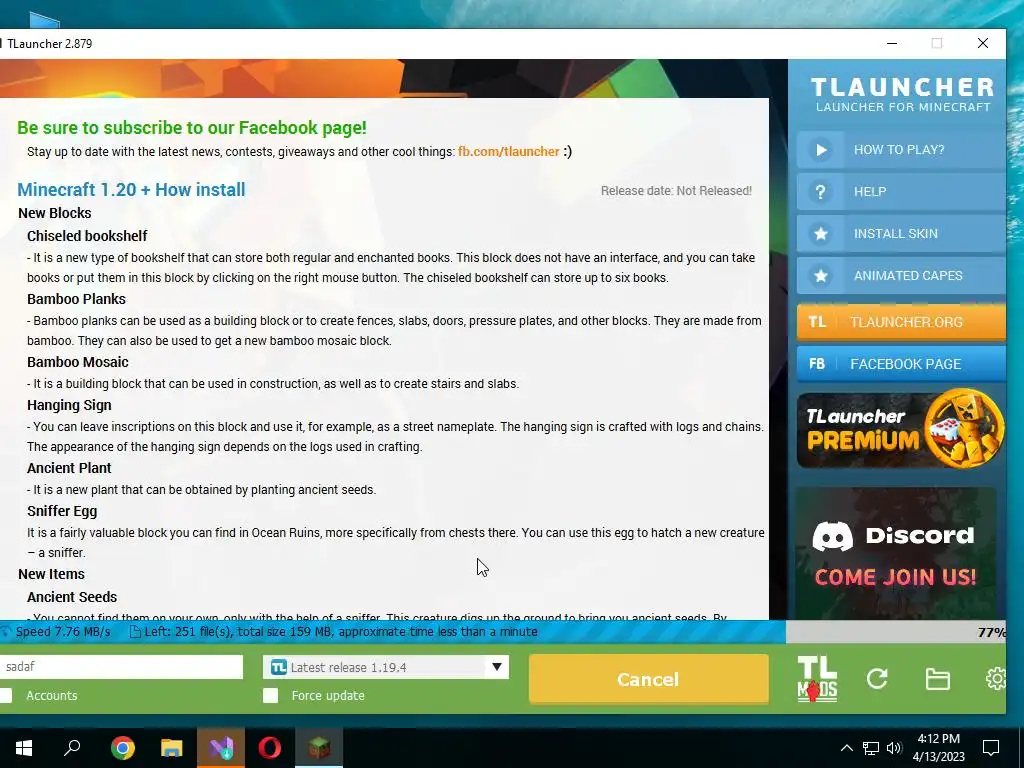Click the Speed 7.76 MB/s status text
Screen dimensions: 1024x768
(63, 632)
